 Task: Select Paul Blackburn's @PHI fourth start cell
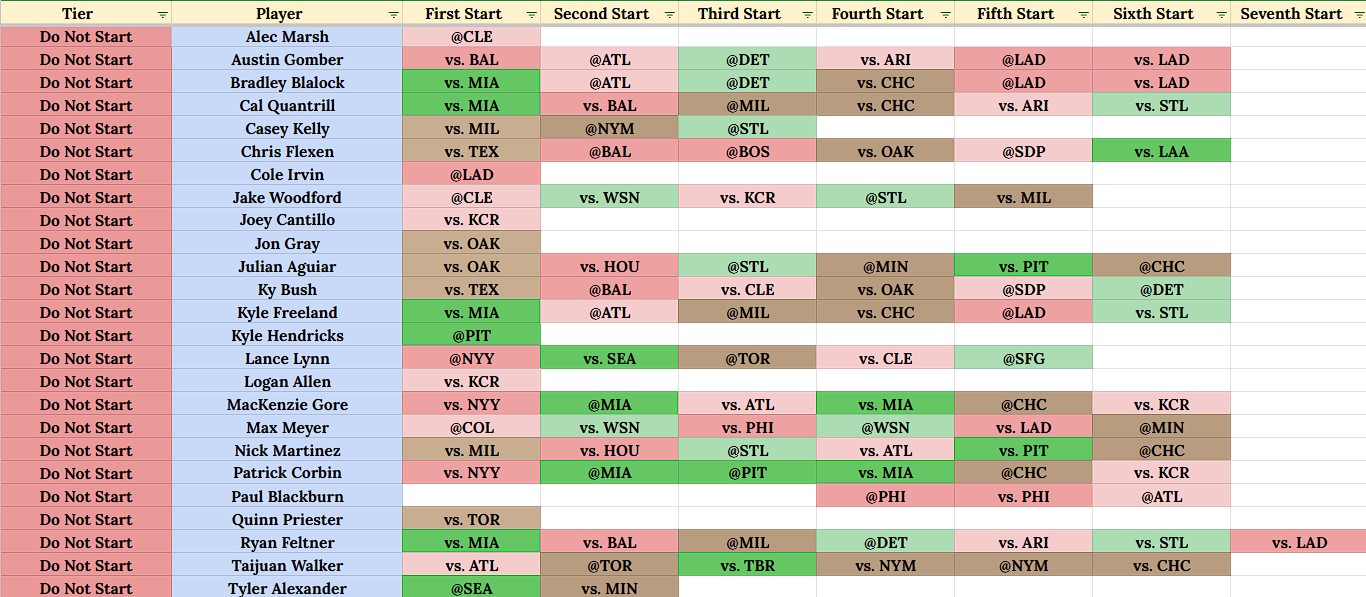(885, 497)
